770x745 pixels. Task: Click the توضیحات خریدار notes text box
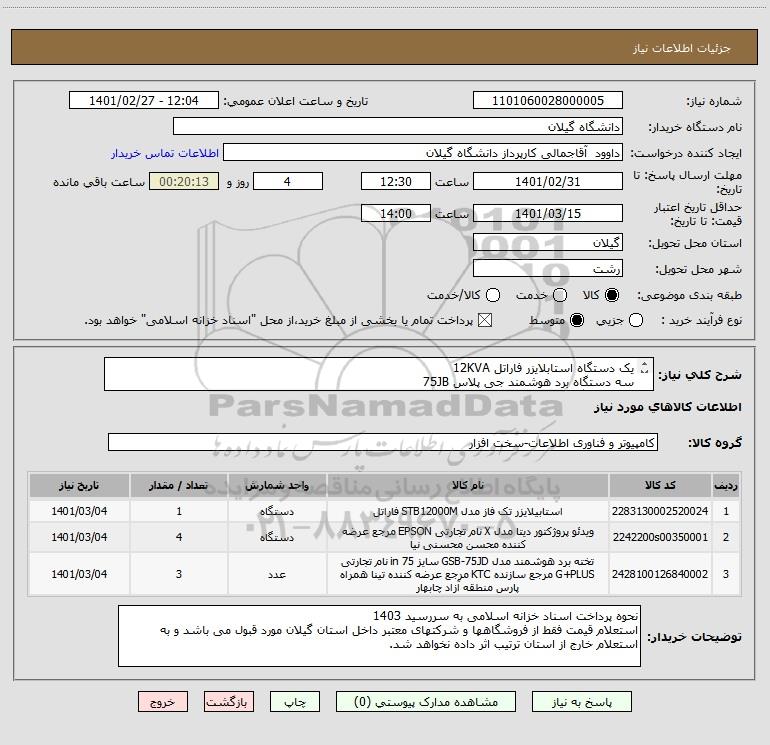click(x=380, y=636)
